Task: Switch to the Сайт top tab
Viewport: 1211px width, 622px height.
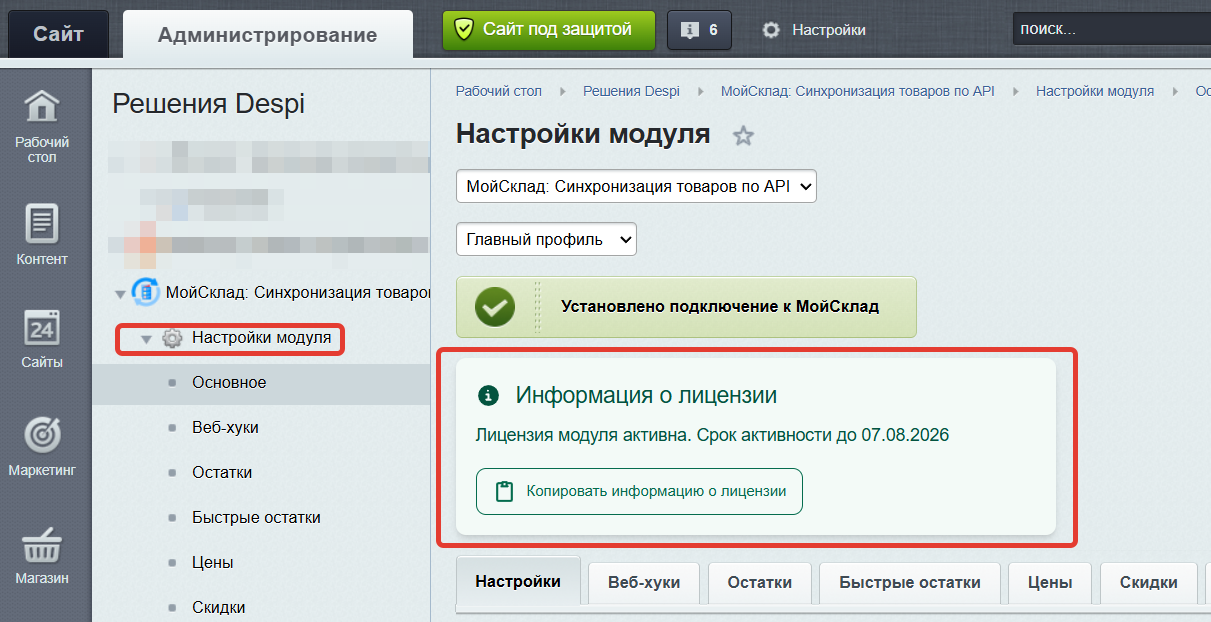Action: coord(58,35)
